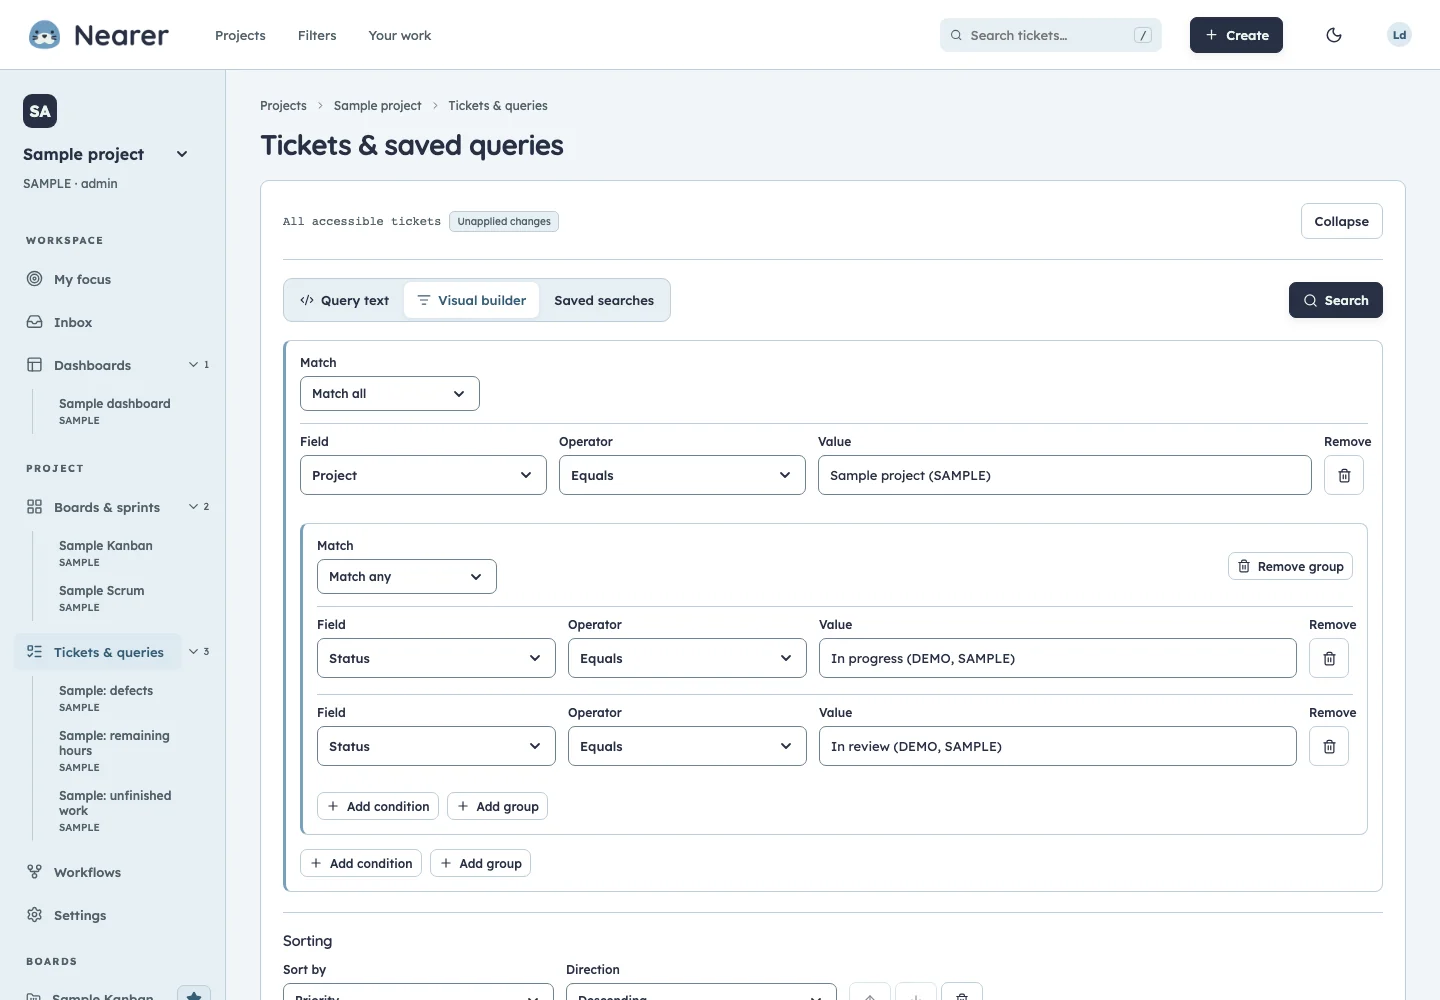Focus the Search tickets input field
This screenshot has height=1000, width=1440.
point(1051,35)
